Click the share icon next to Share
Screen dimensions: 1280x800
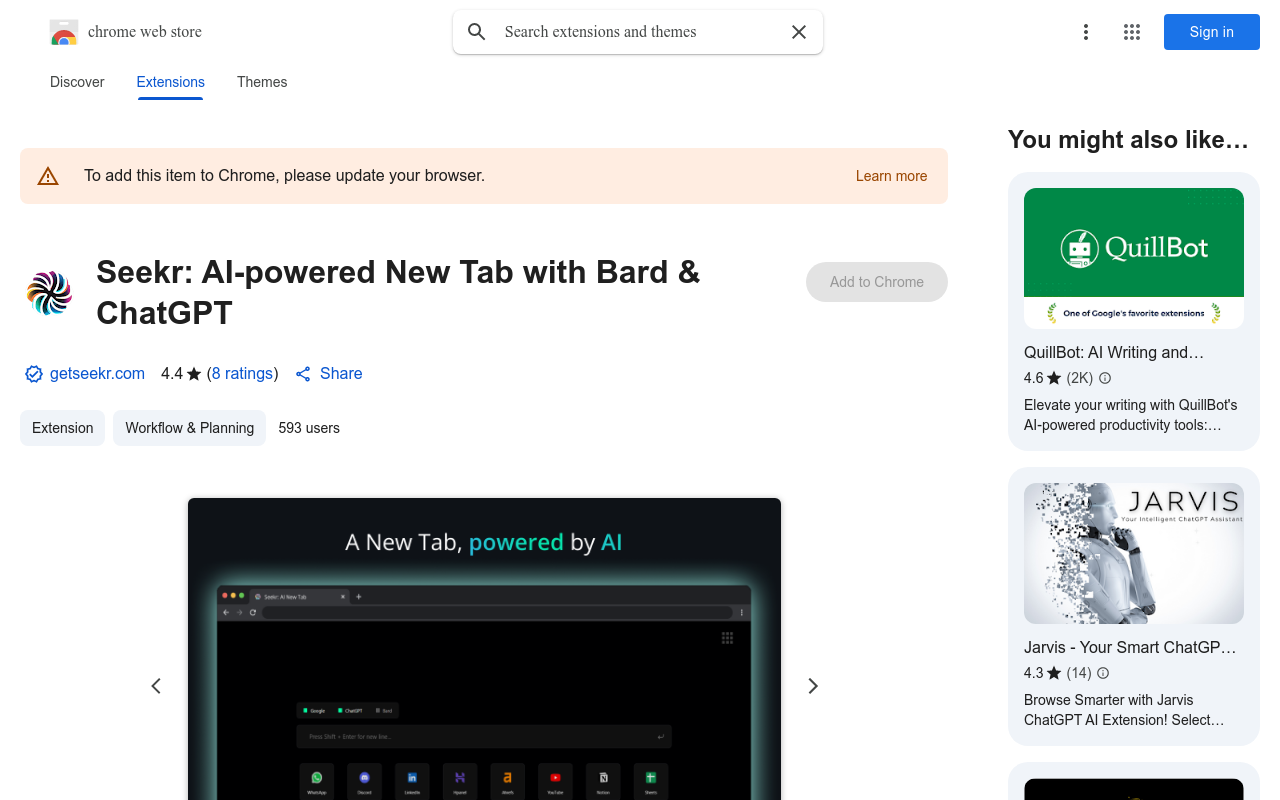(x=303, y=374)
